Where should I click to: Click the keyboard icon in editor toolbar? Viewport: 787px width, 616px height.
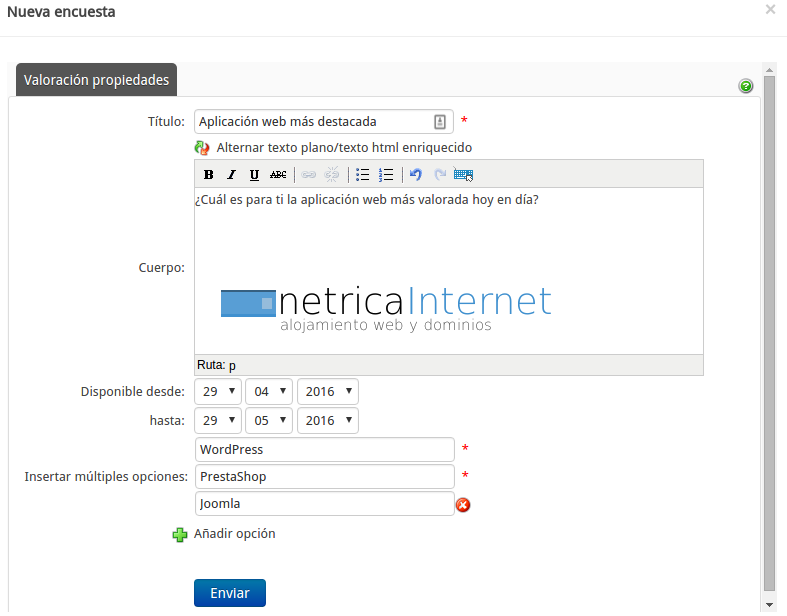(463, 175)
